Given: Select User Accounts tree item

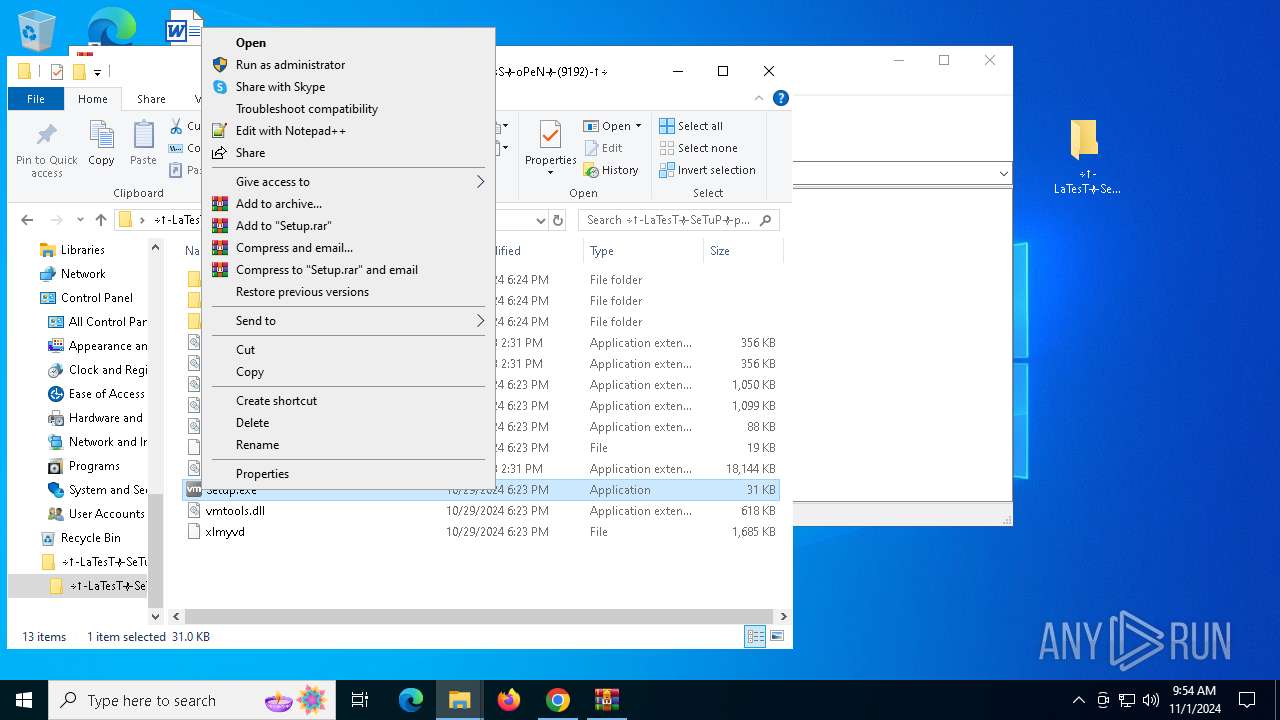Looking at the screenshot, I should click(x=106, y=514).
